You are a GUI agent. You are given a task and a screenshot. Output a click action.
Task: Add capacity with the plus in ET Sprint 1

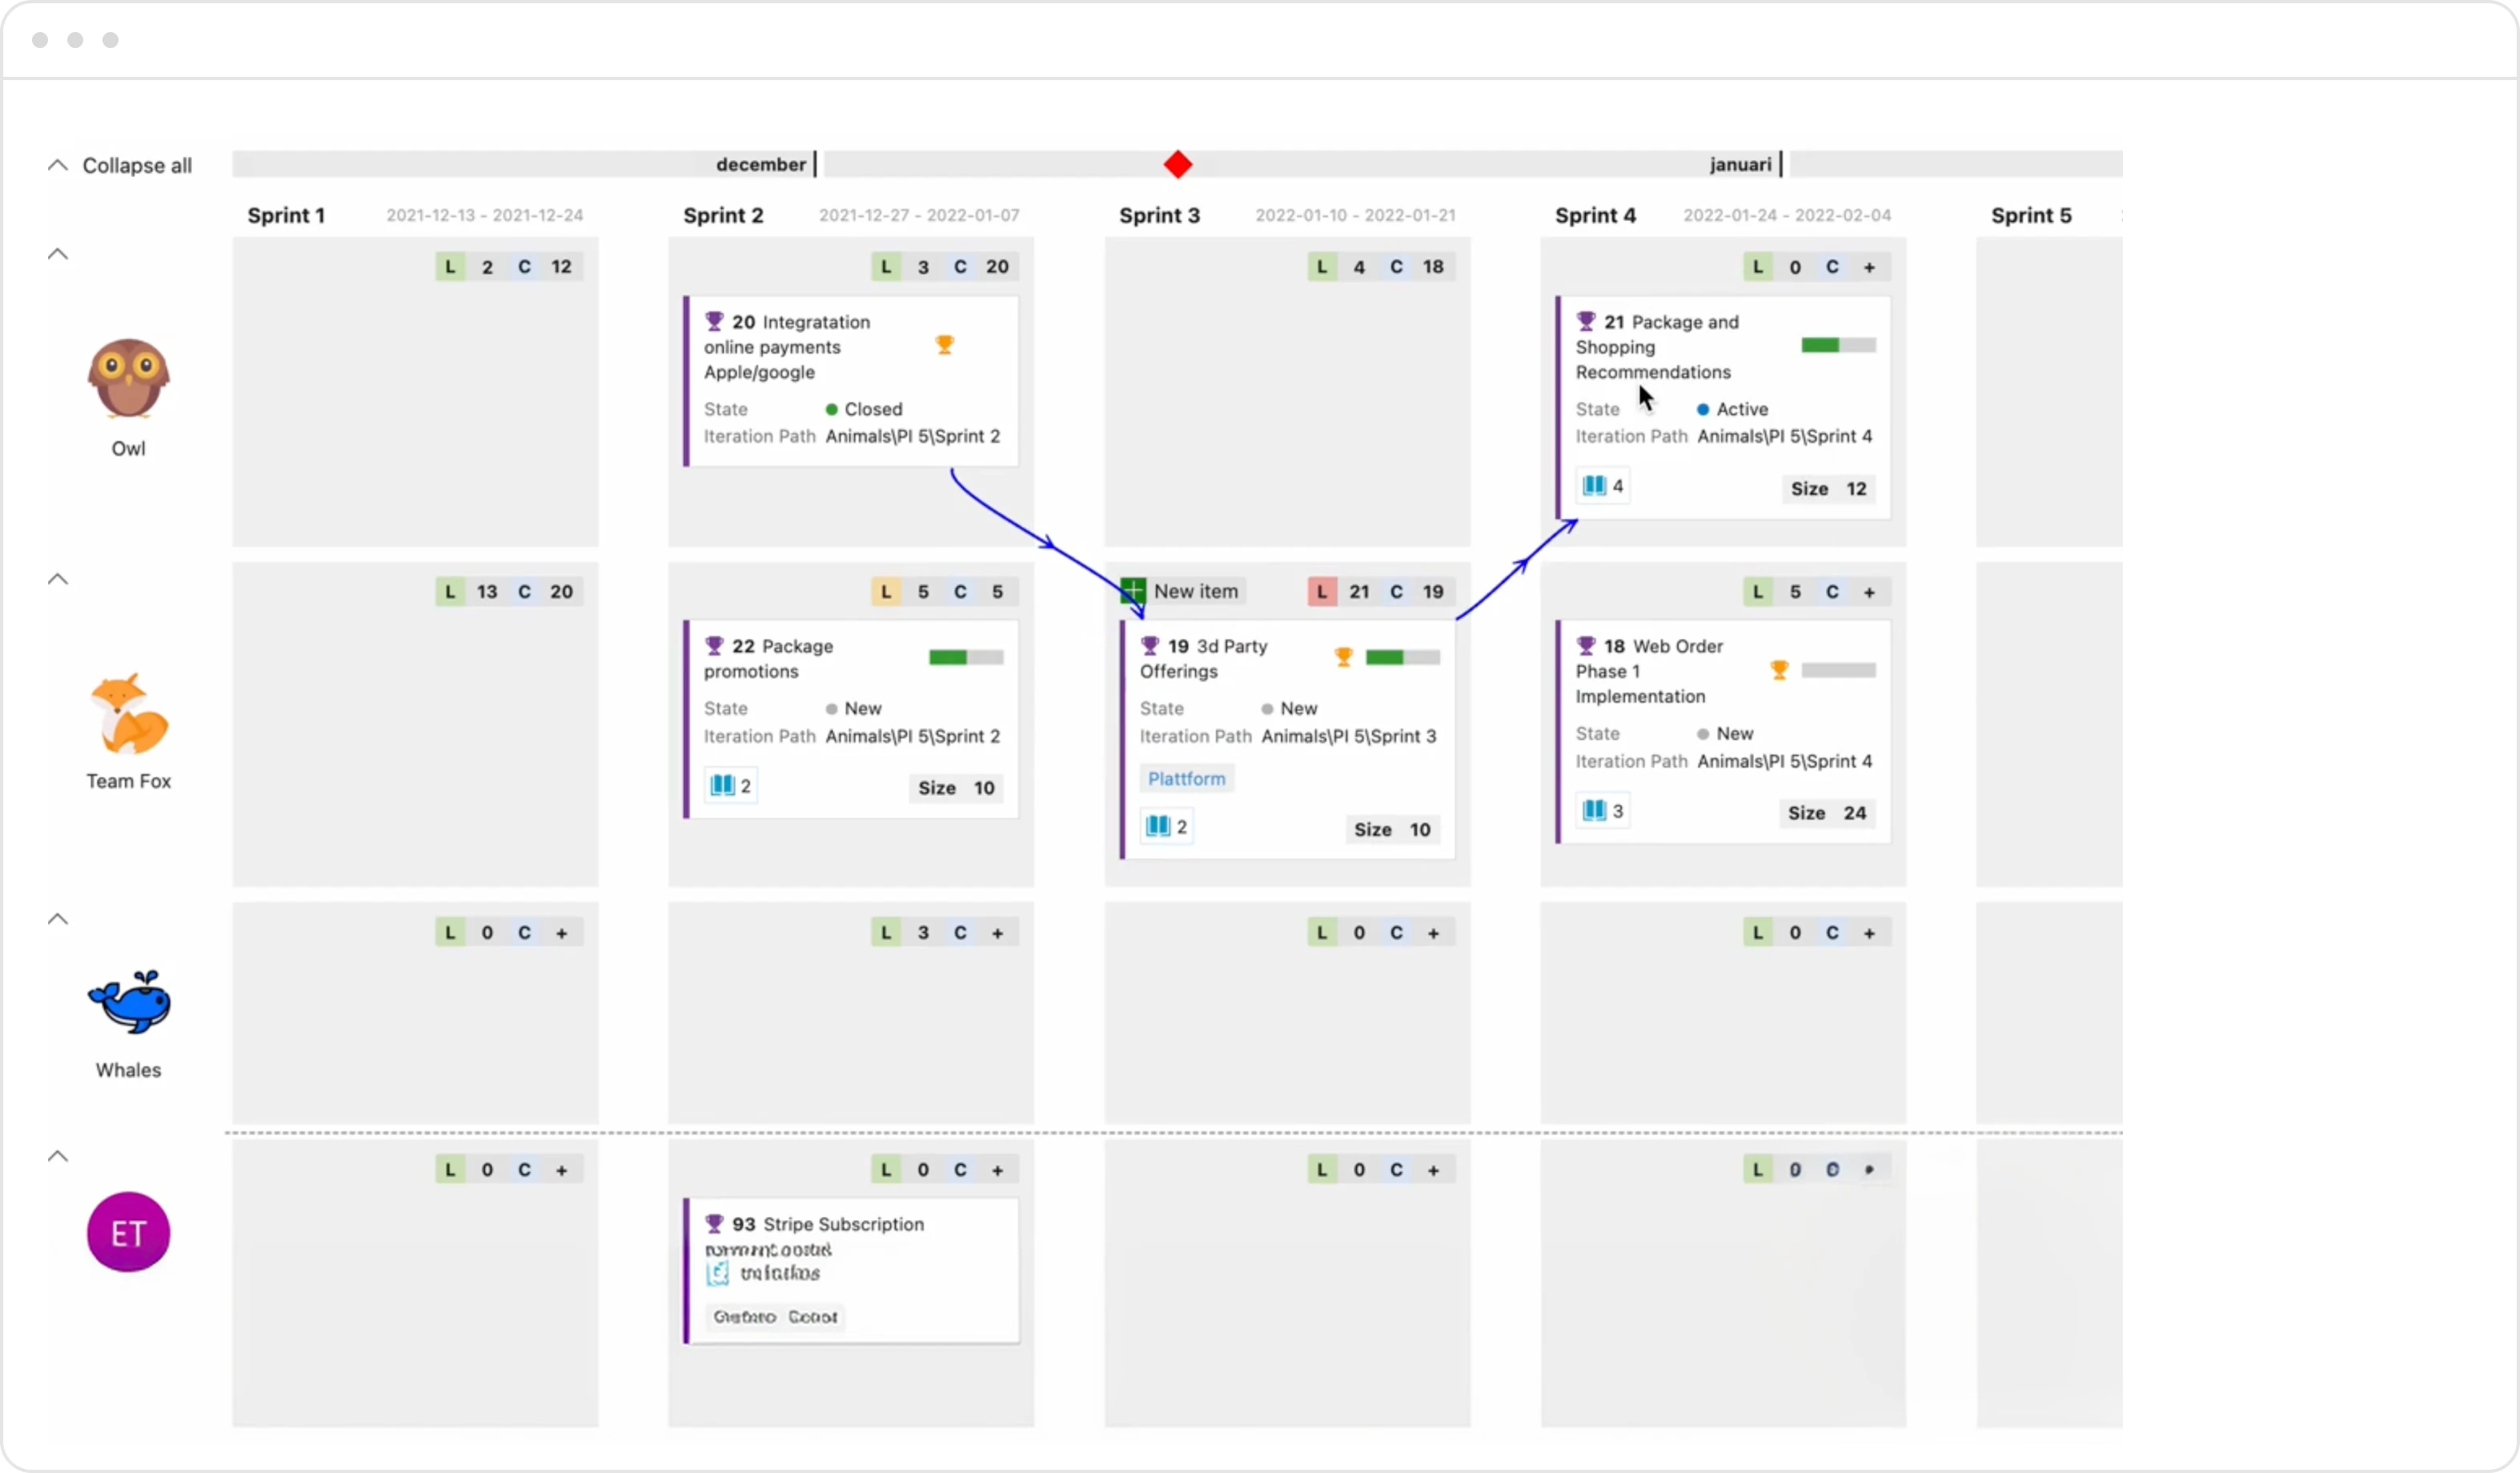562,1170
